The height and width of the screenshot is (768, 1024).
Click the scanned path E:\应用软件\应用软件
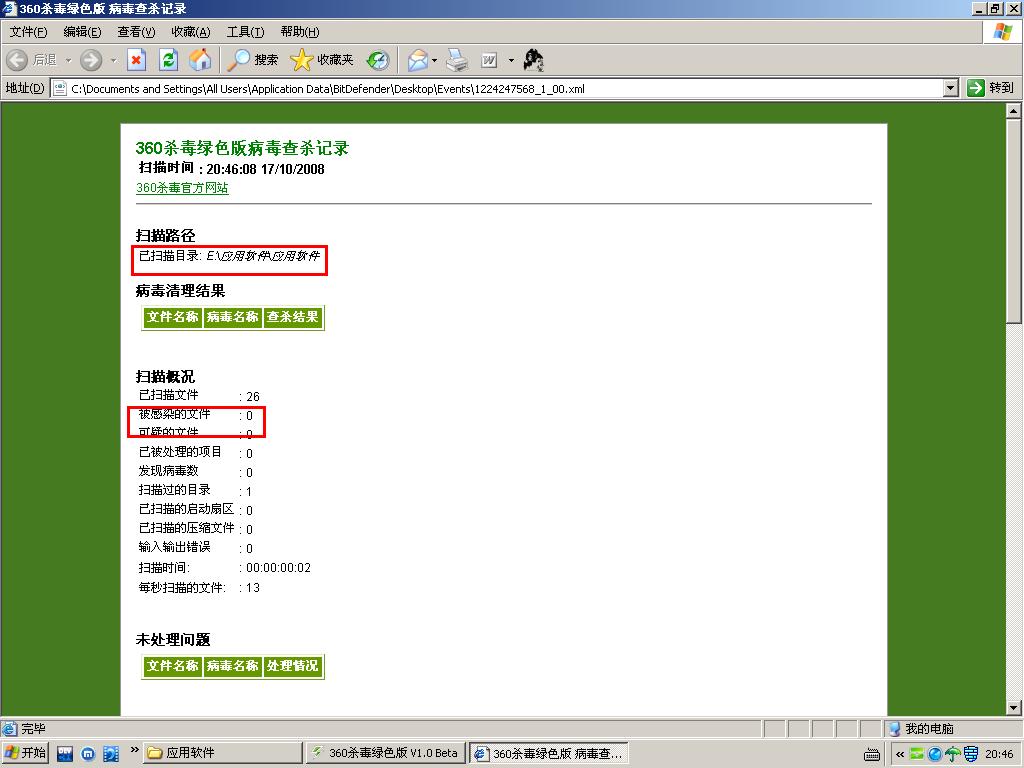coord(263,255)
